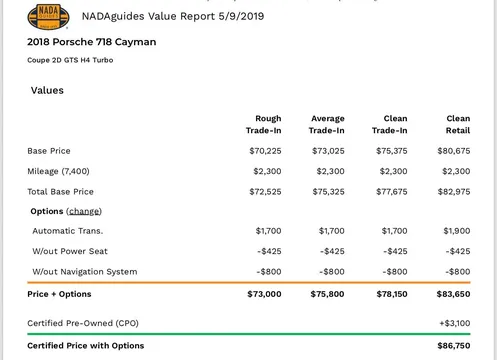Image resolution: width=497 pixels, height=360 pixels.
Task: Open the Options change link
Action: point(84,211)
